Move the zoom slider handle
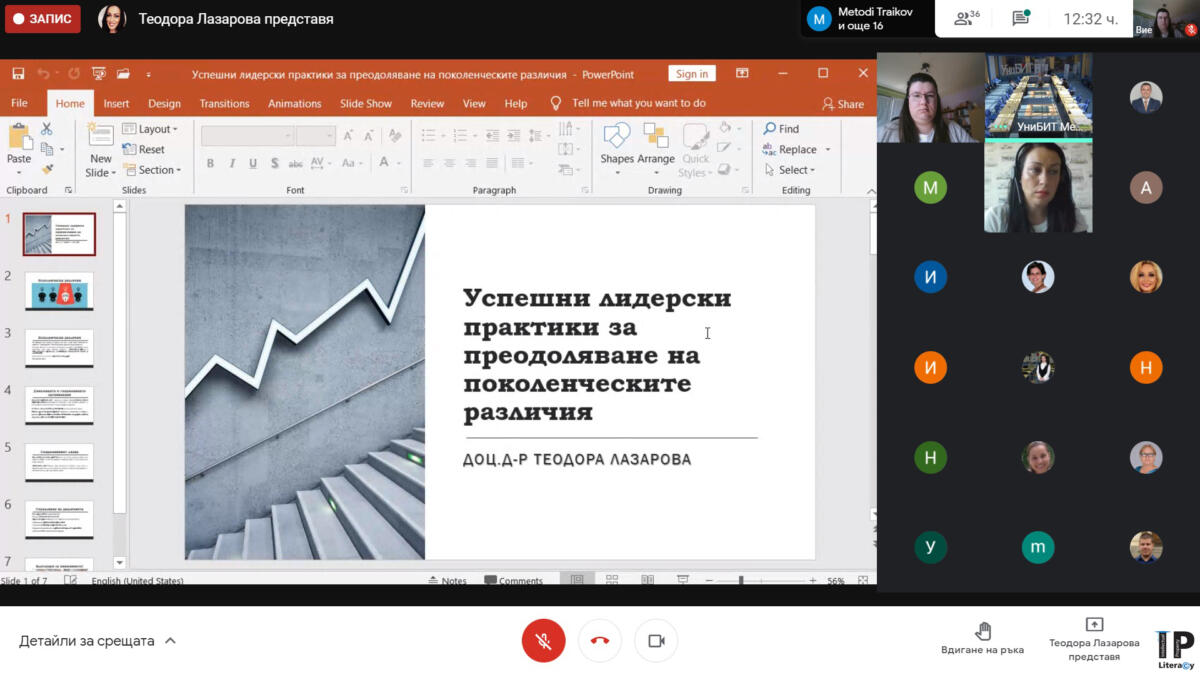Screen dimensions: 1200x675 click(x=741, y=580)
